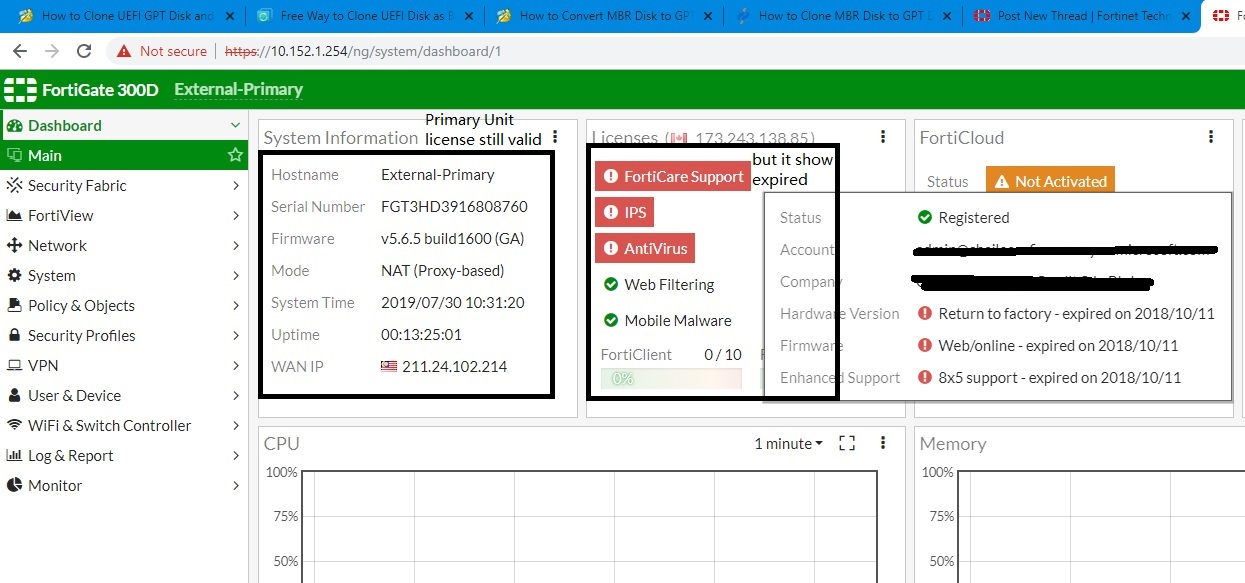Click firmware version v5.6.5 build1600 (GA)

click(452, 238)
